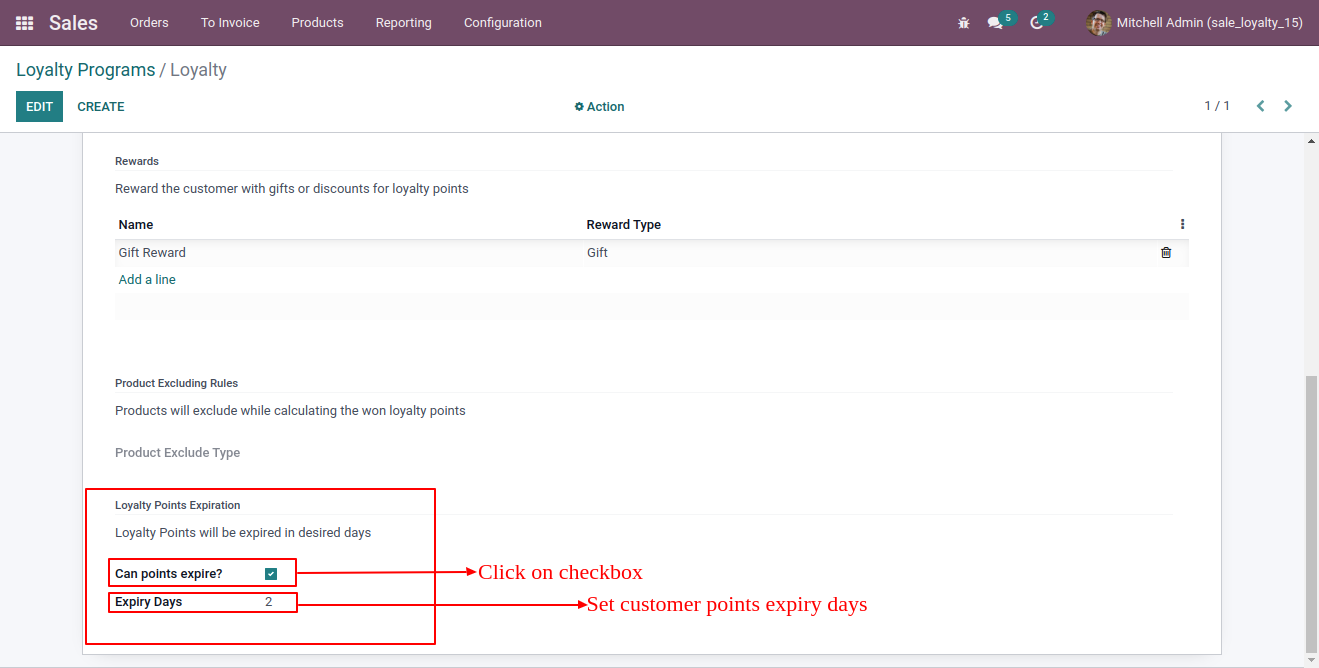Click the EDIT button
Screen dimensions: 1319x668
pos(39,106)
